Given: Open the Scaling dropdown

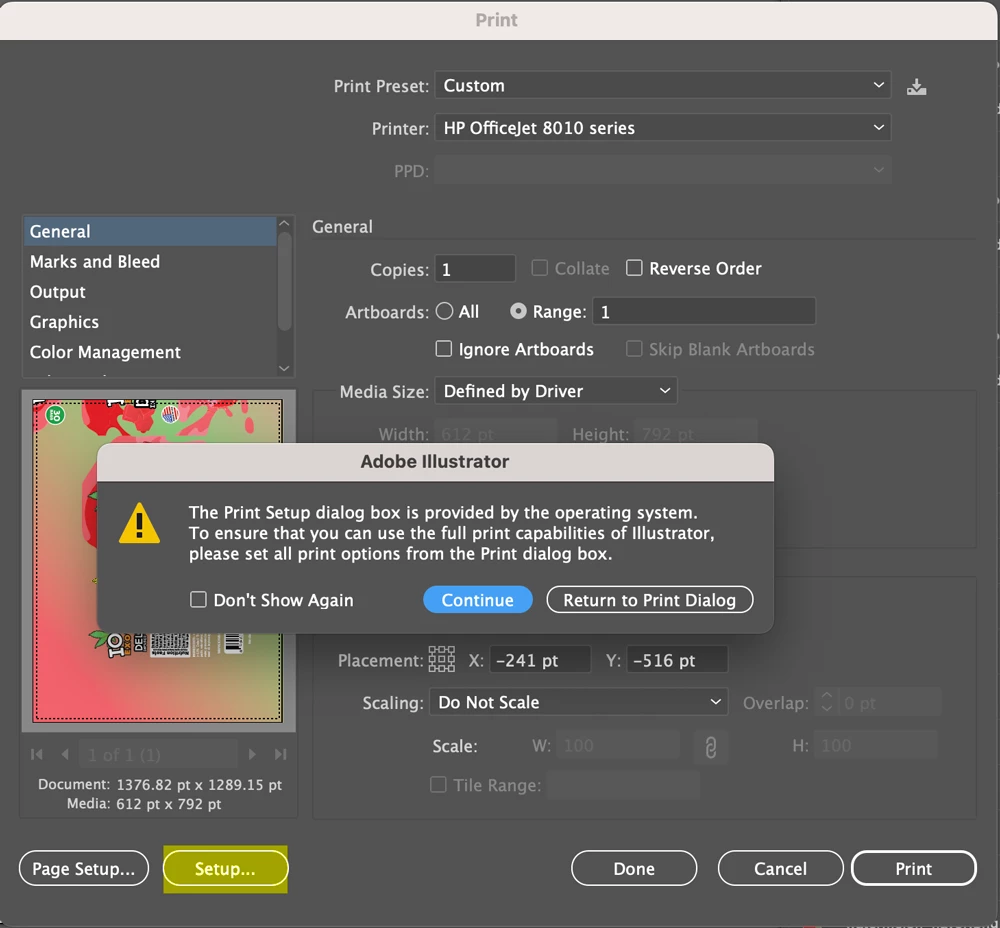Looking at the screenshot, I should coord(578,702).
